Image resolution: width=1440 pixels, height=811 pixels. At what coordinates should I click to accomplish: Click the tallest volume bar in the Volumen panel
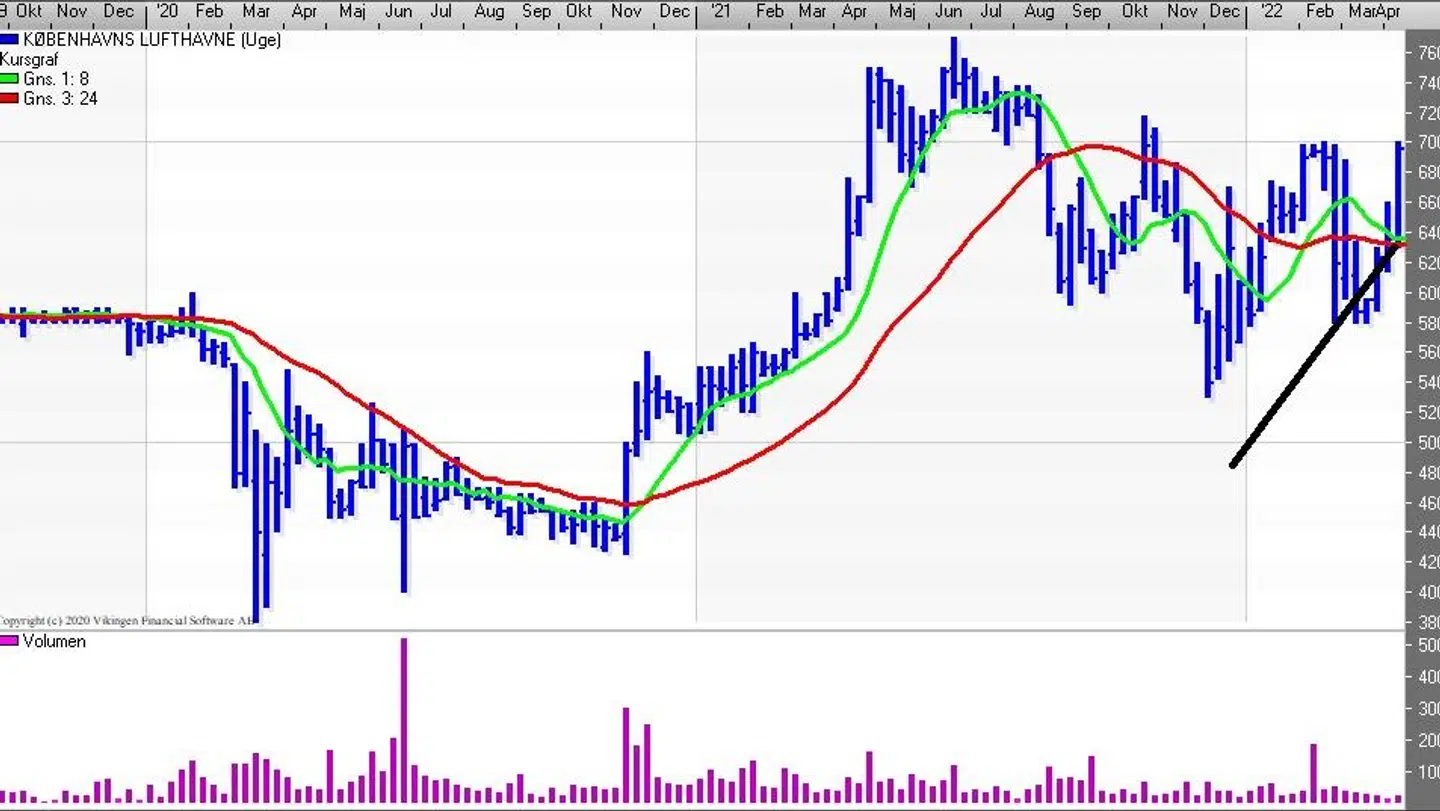(404, 720)
